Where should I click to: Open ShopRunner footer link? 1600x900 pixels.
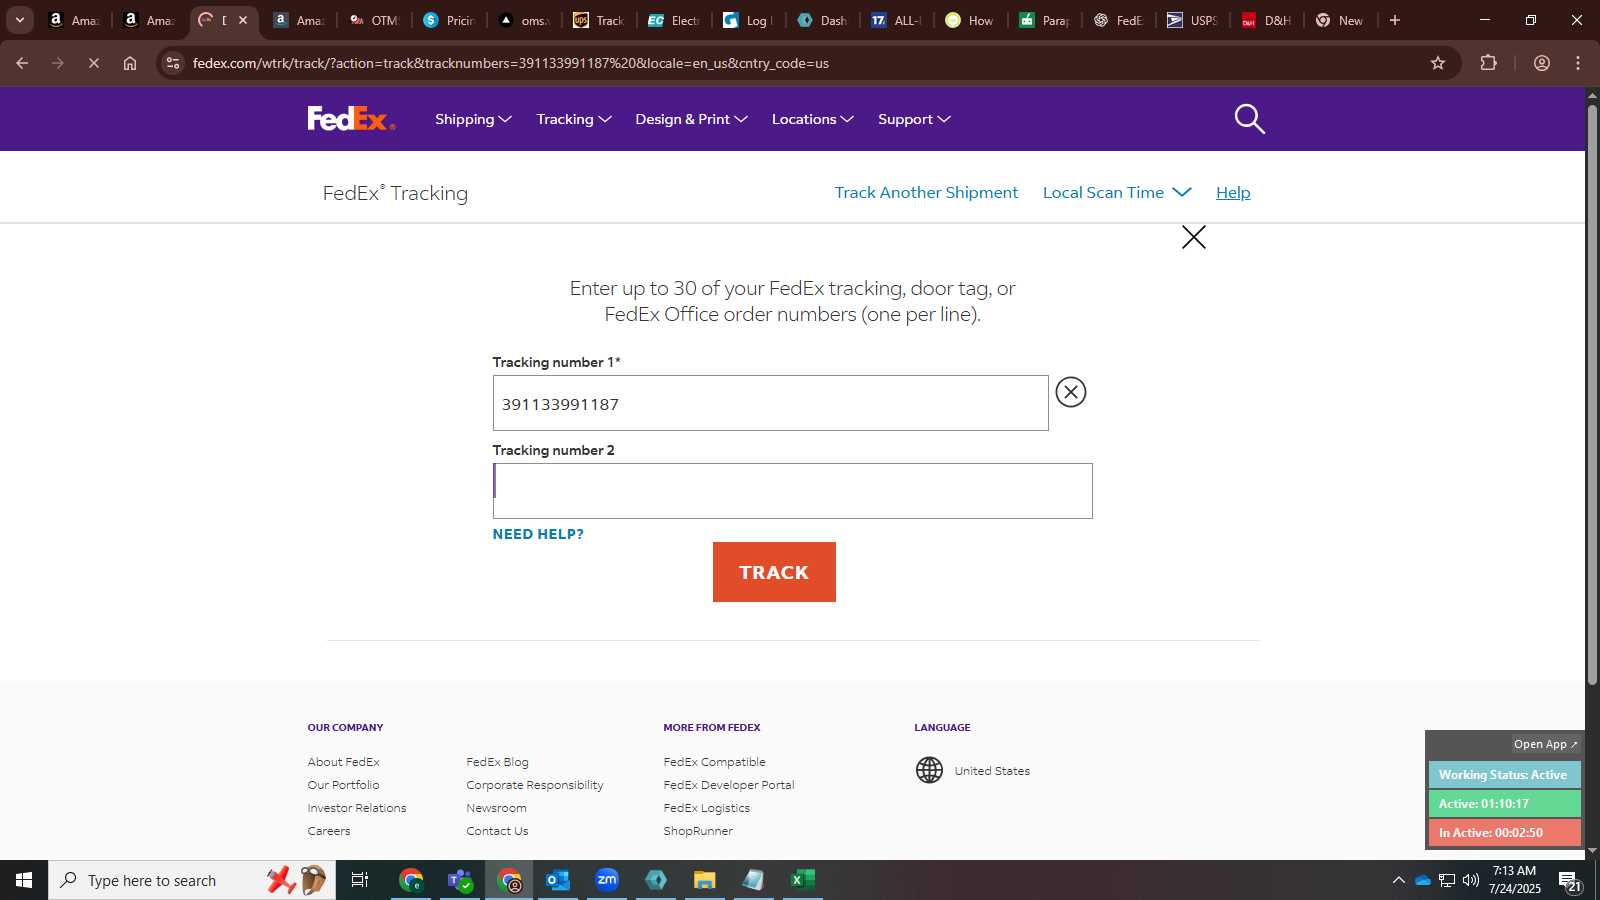[698, 831]
